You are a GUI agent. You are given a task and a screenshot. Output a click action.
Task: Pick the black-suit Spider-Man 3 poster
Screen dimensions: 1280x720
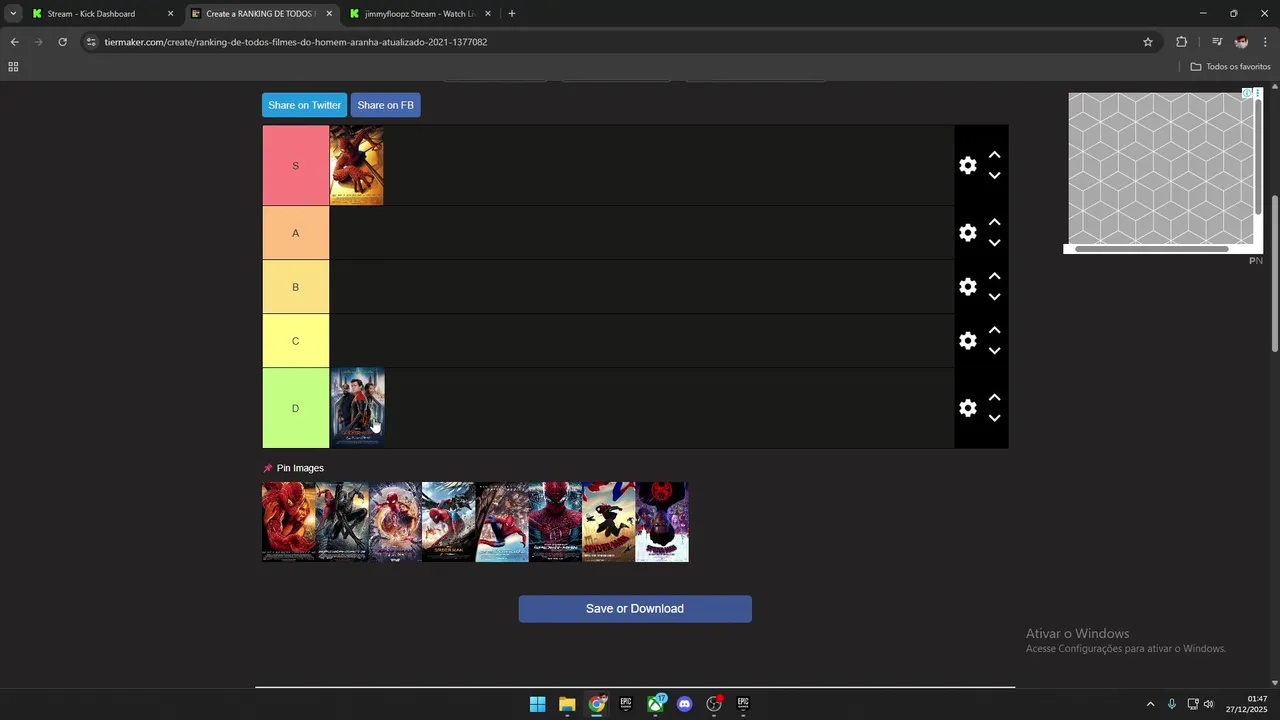pos(342,522)
